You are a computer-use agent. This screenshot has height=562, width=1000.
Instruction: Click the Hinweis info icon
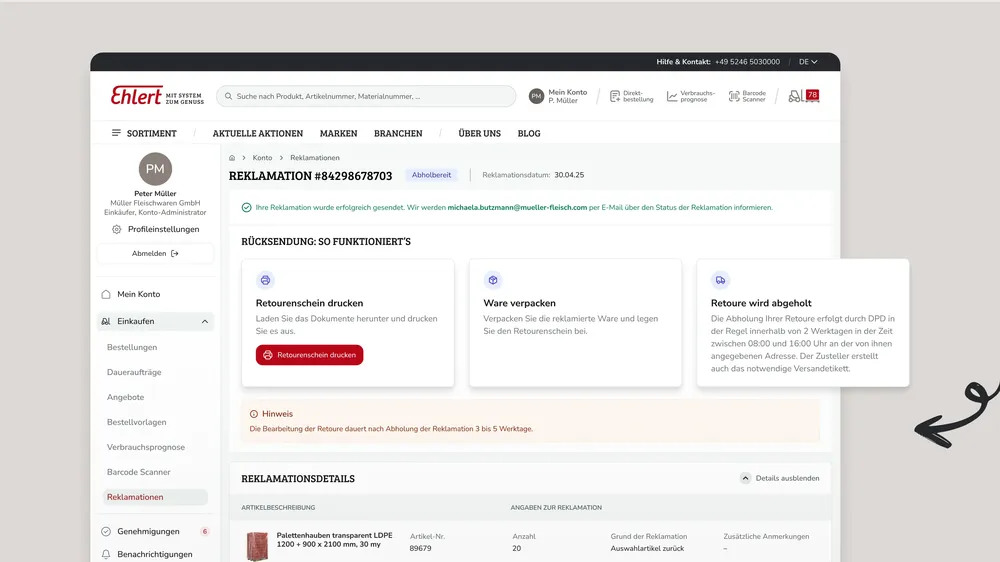(x=254, y=414)
